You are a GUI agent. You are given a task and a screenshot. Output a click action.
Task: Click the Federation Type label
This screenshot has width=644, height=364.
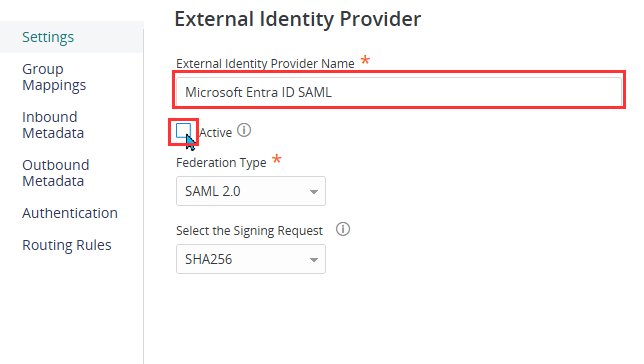click(x=221, y=163)
